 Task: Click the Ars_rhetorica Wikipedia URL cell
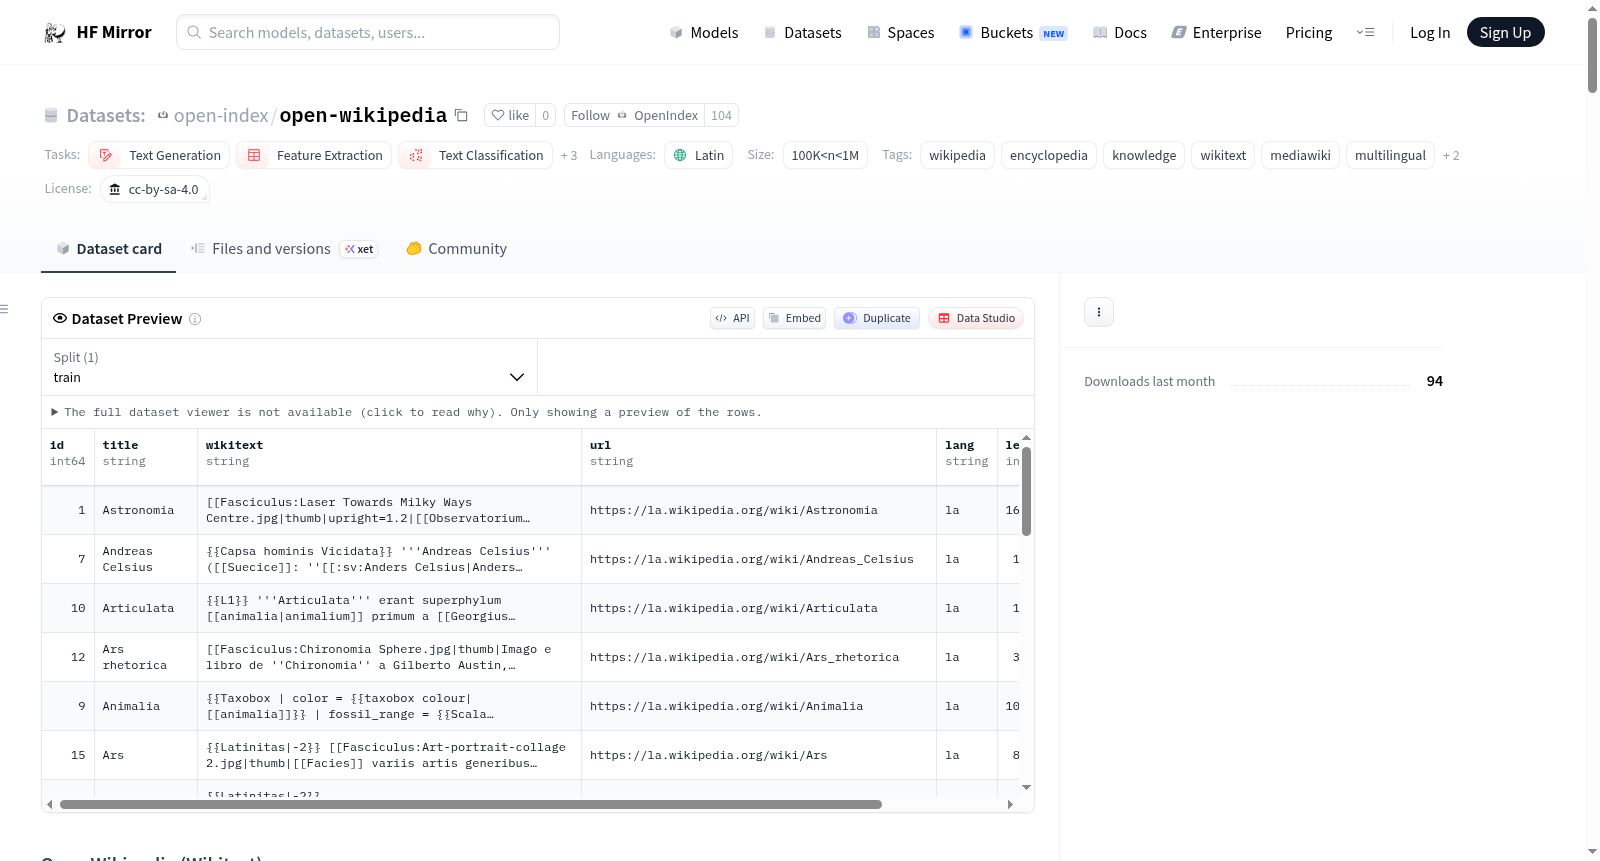coord(759,658)
